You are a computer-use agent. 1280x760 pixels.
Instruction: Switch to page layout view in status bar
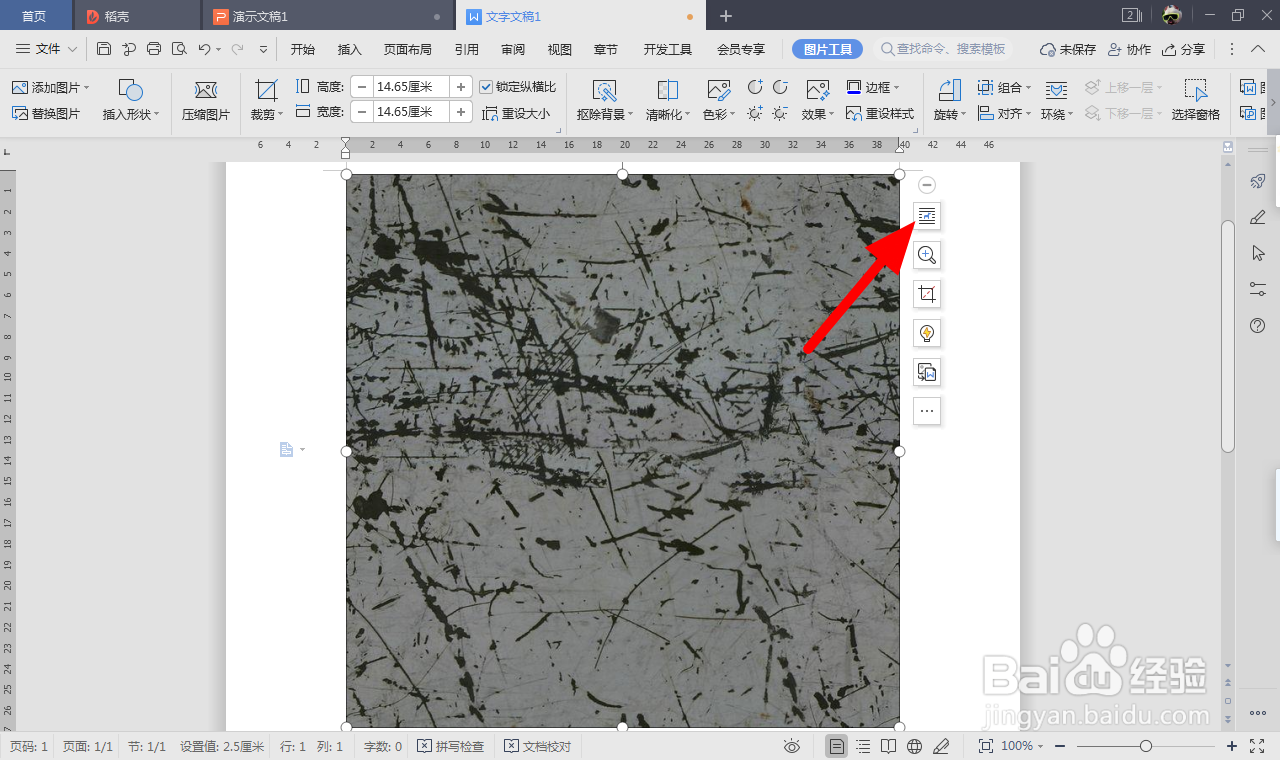click(x=836, y=746)
